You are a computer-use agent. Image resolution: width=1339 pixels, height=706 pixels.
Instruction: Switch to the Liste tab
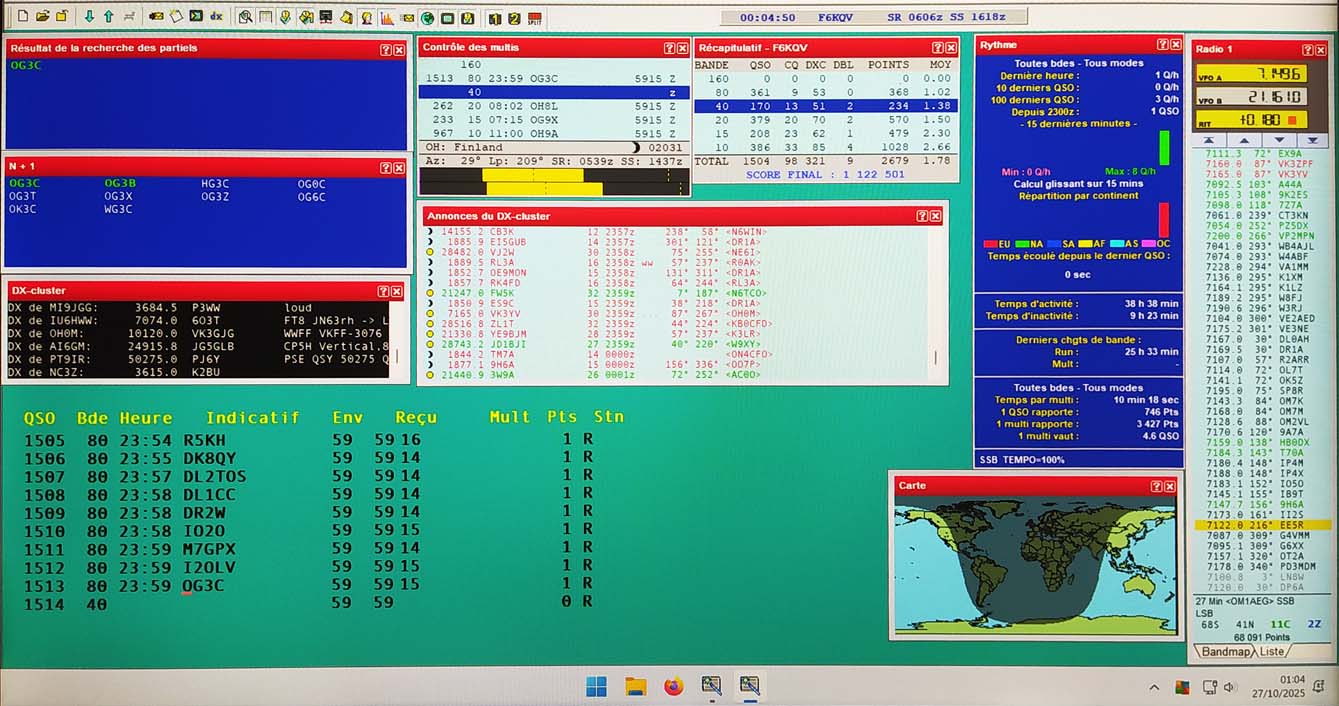coord(1273,651)
